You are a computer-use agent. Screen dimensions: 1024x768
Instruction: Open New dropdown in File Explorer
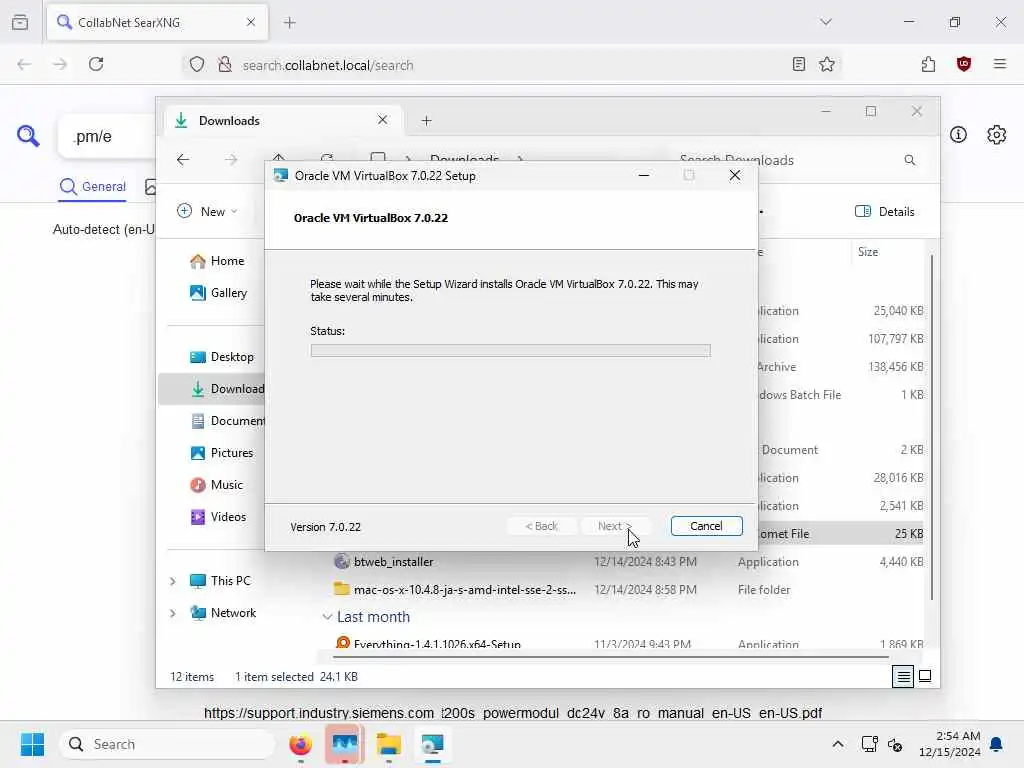point(208,211)
